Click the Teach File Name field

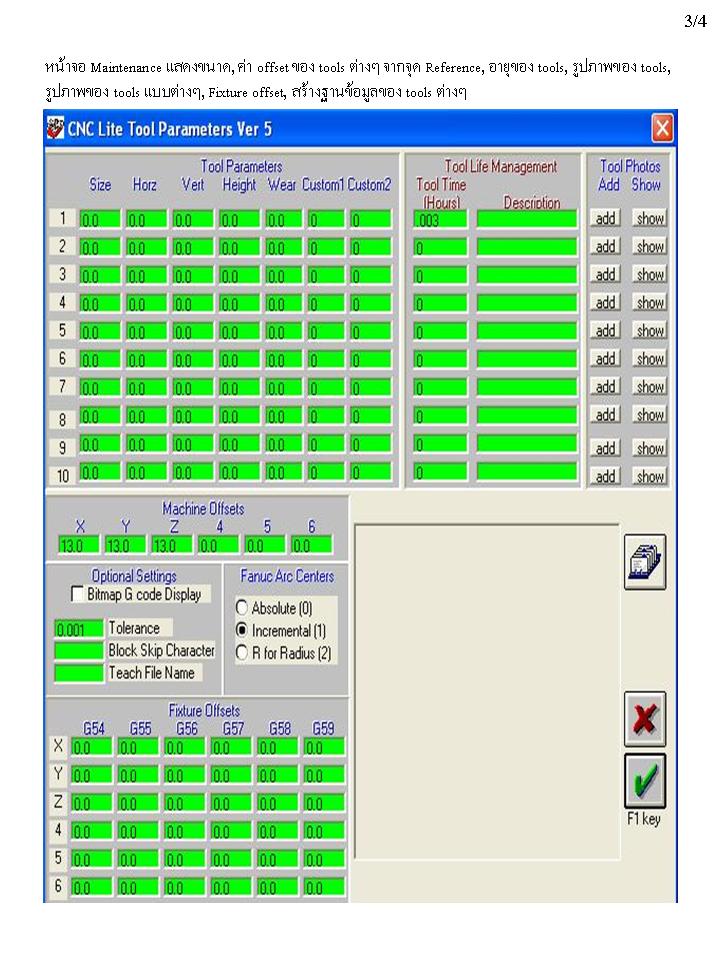pyautogui.click(x=79, y=673)
